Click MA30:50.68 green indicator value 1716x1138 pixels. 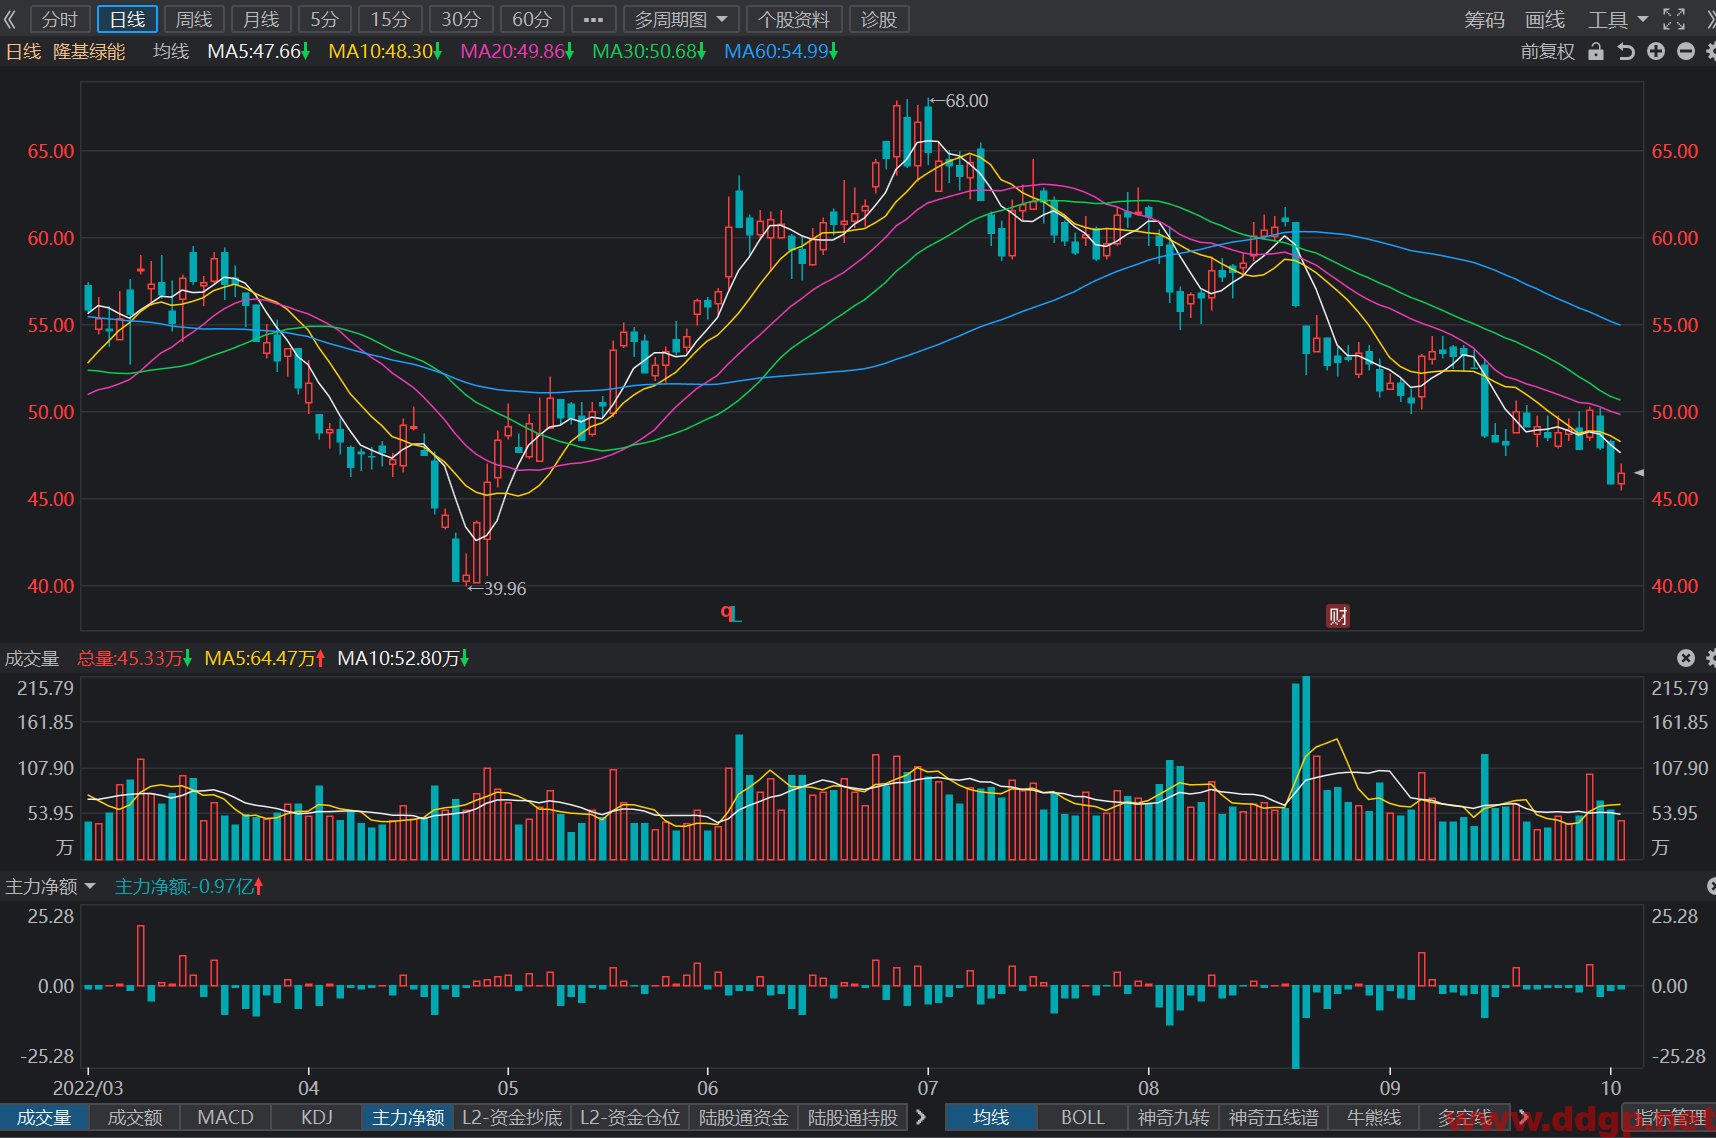649,51
